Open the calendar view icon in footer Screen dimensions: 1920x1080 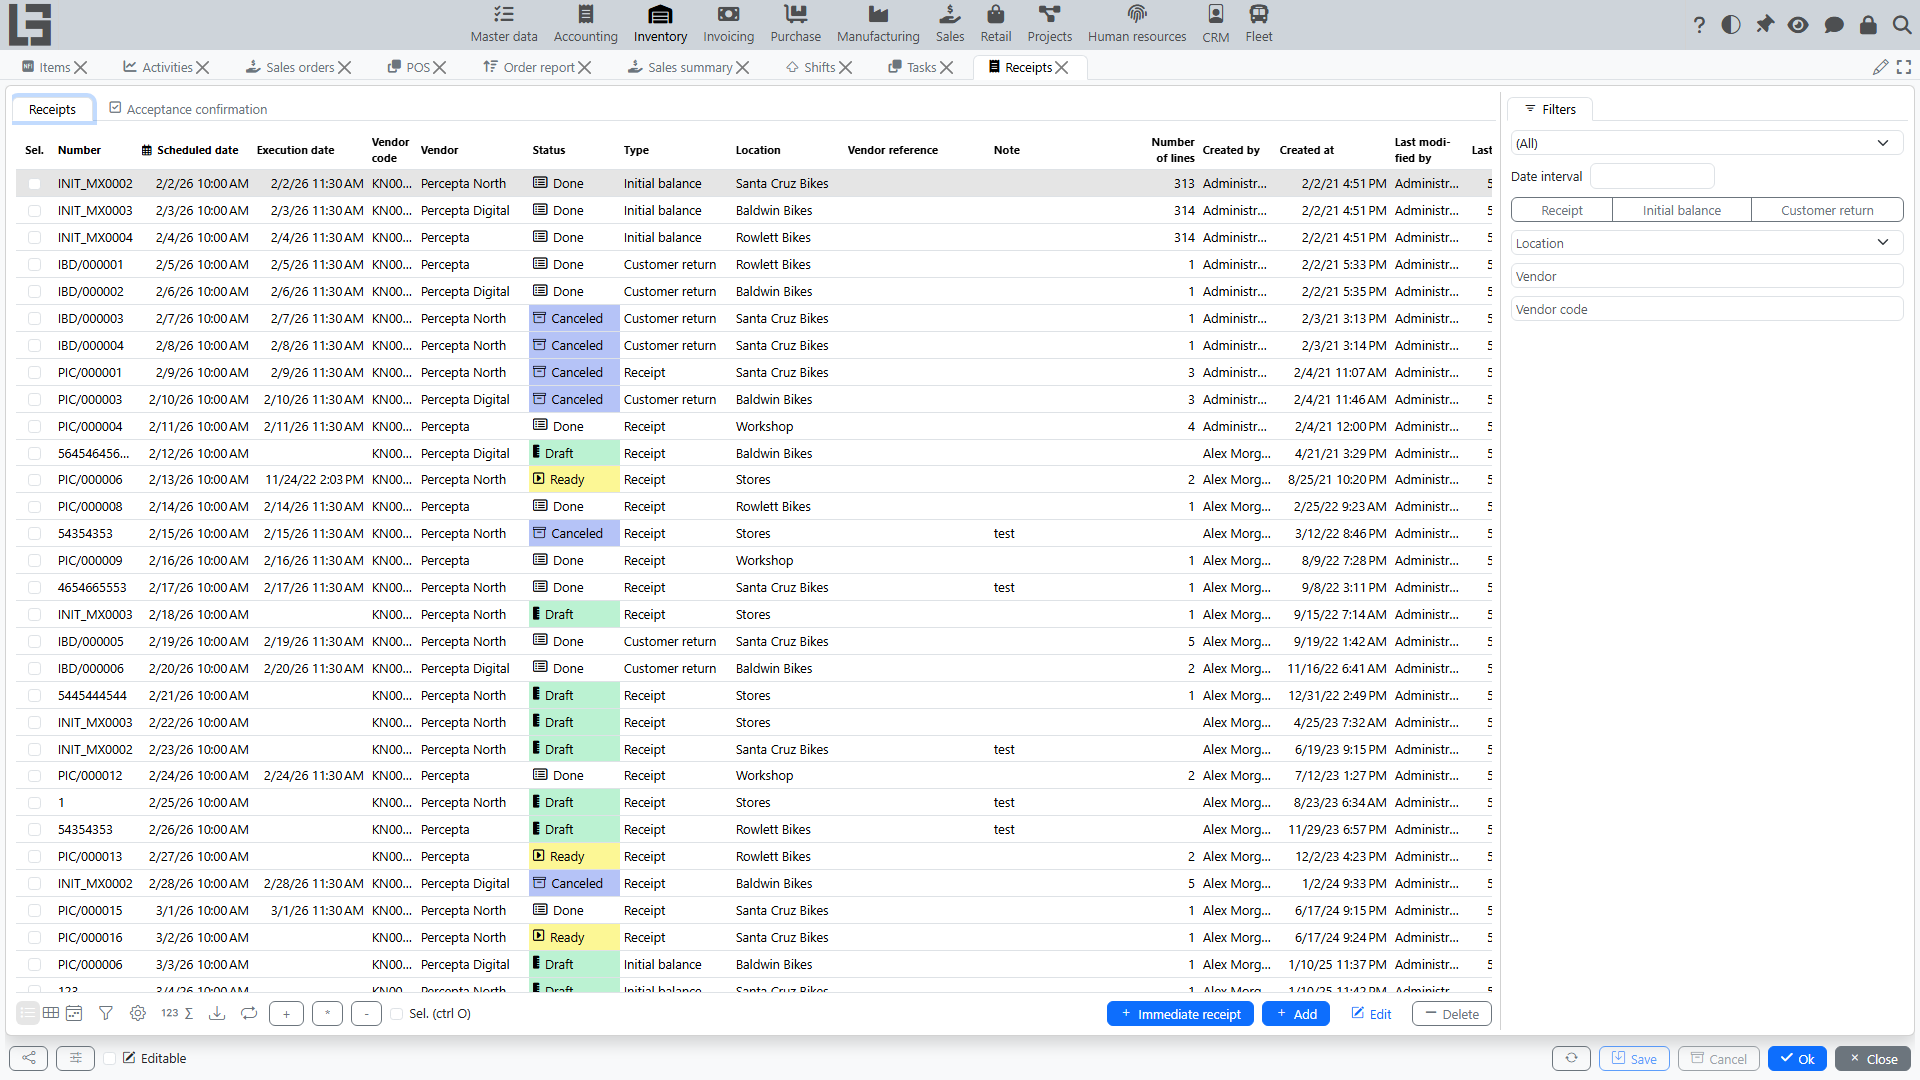coord(74,1013)
